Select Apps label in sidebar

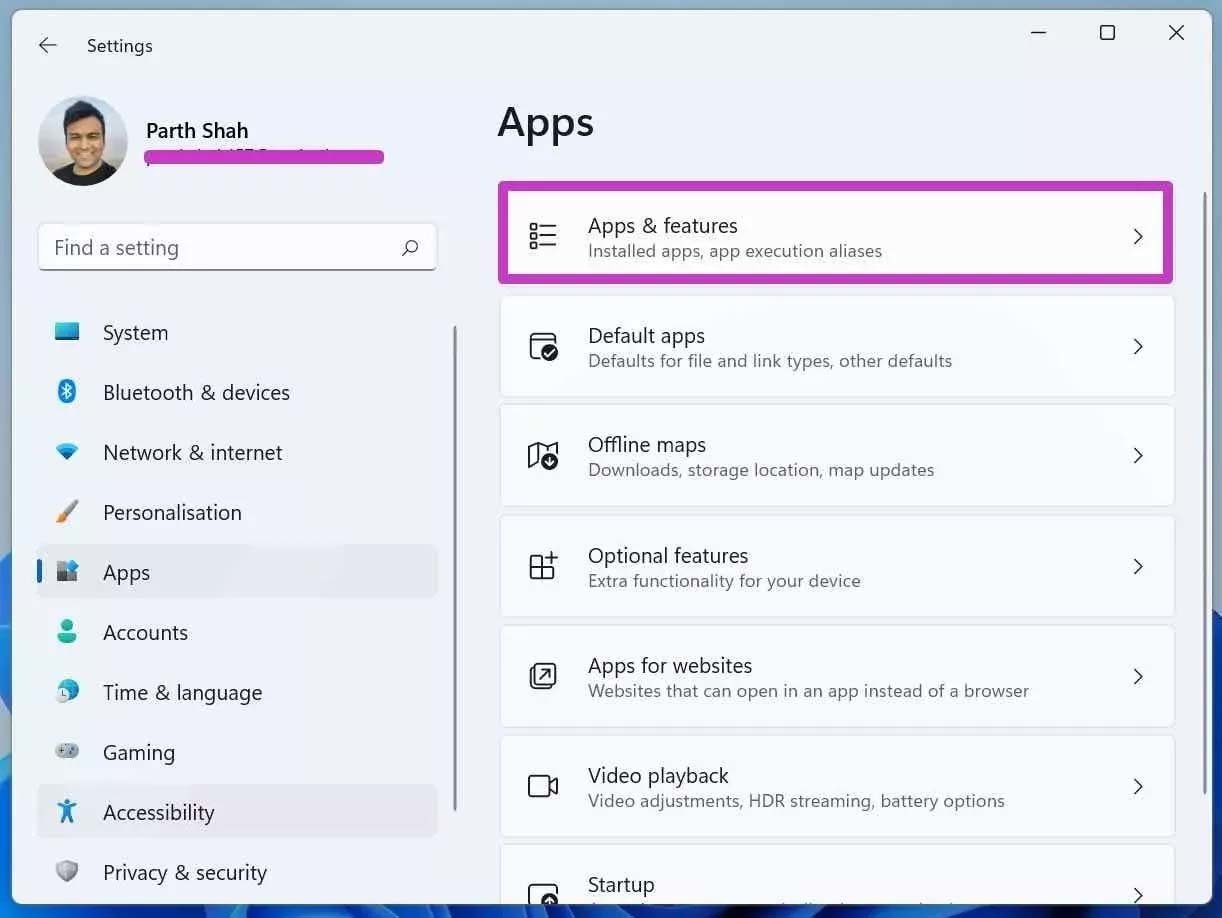pyautogui.click(x=126, y=573)
